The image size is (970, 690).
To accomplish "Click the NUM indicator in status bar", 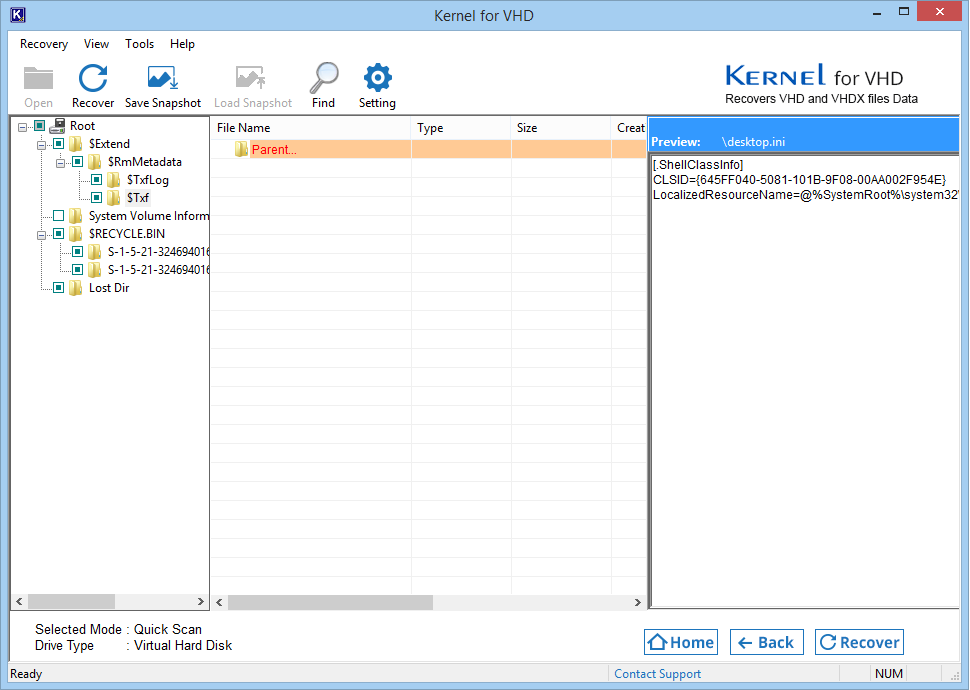I will (x=889, y=674).
